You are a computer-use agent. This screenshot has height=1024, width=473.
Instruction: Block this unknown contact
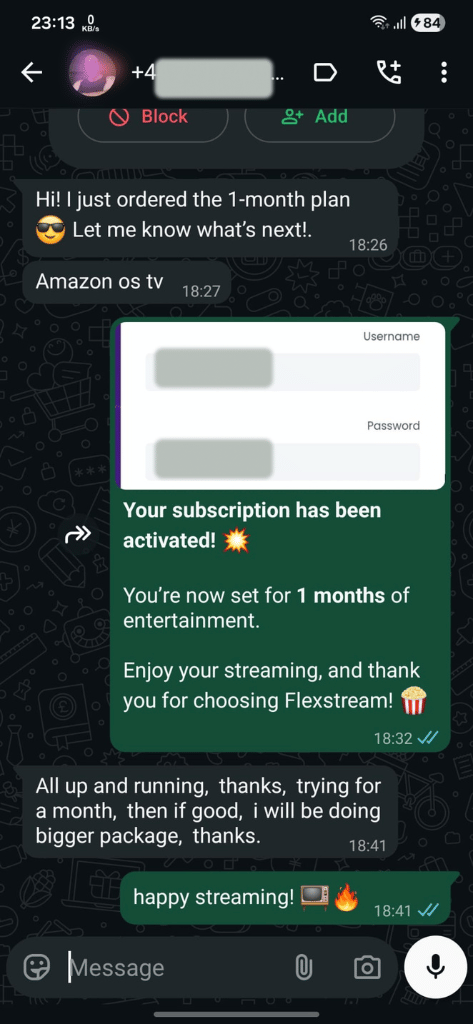[153, 117]
